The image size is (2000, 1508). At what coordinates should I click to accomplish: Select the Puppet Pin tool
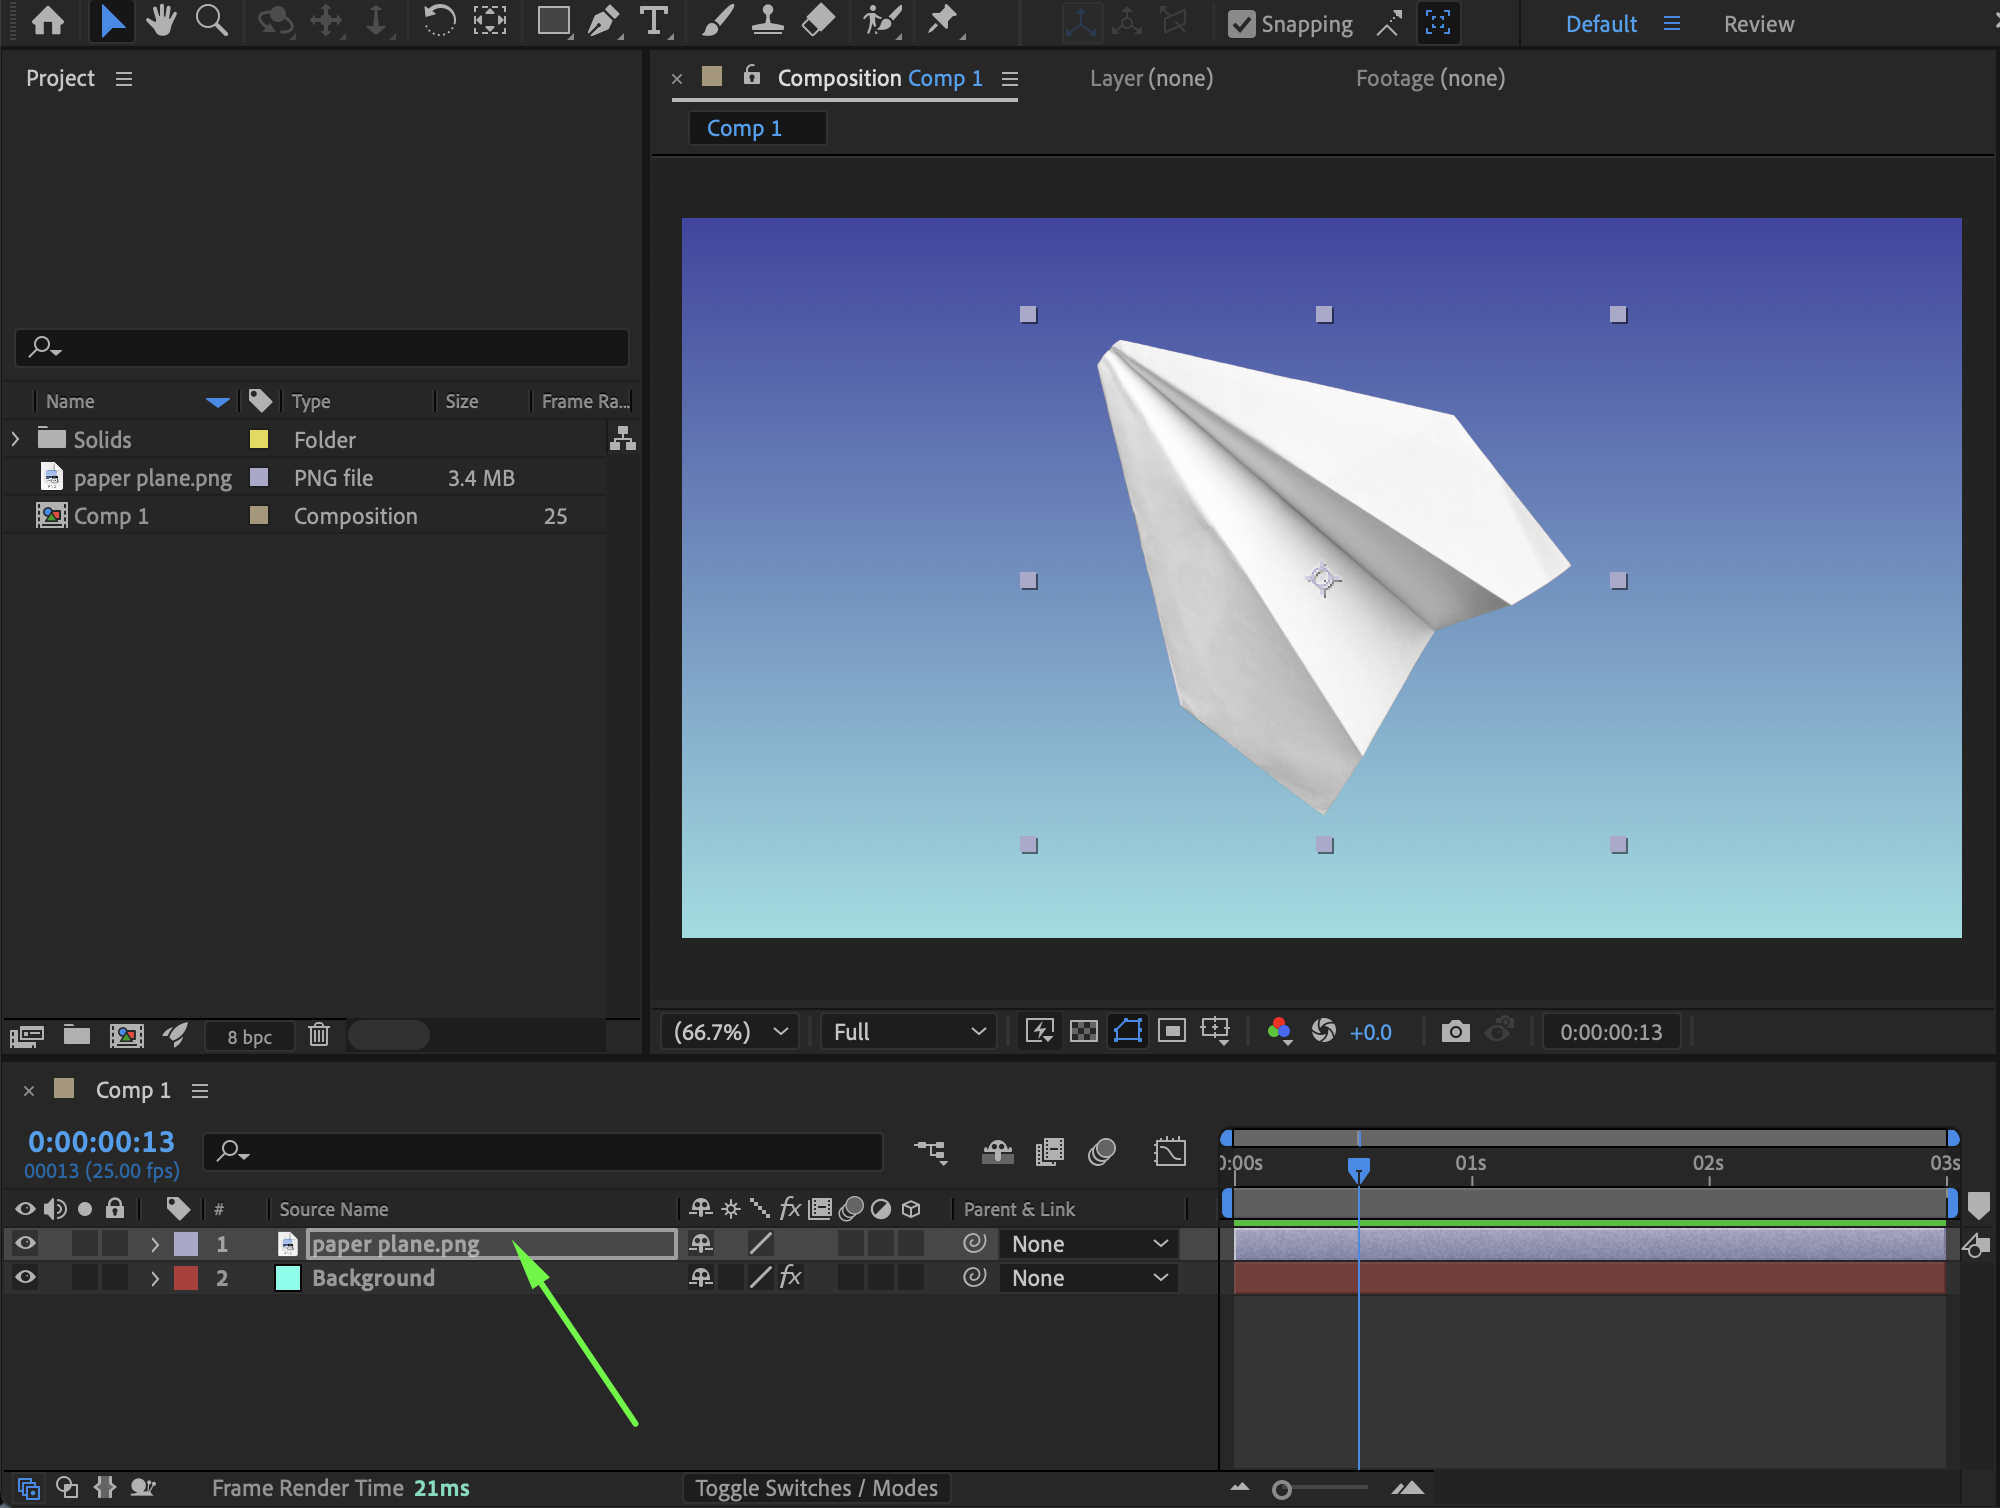click(942, 21)
